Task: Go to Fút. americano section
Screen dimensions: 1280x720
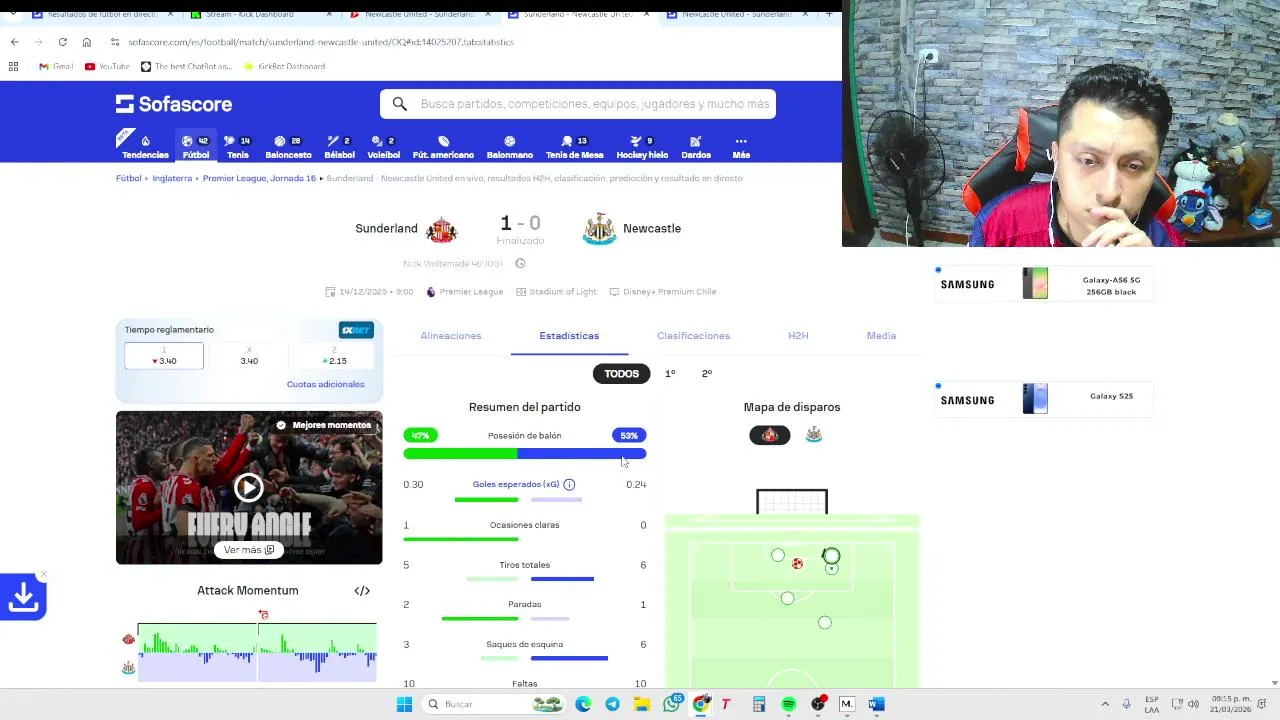Action: (x=443, y=147)
